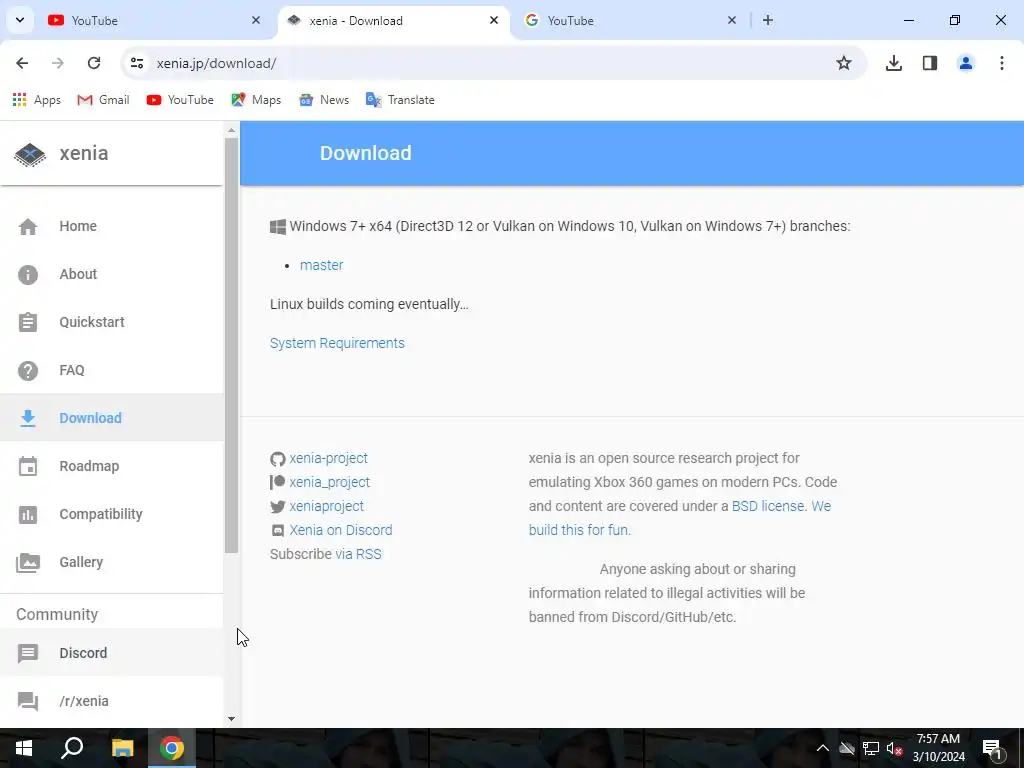Open the BSD license link
This screenshot has width=1024, height=768.
(x=768, y=507)
